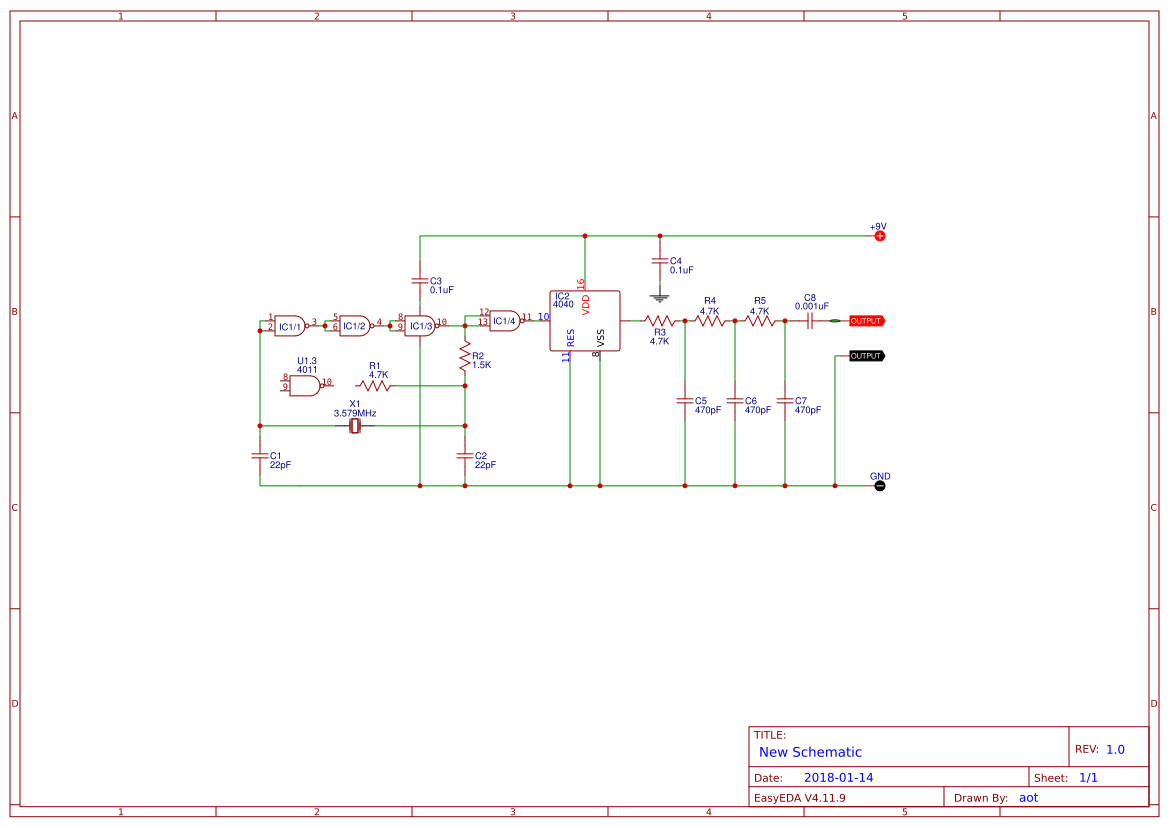Select the X1 3.579MHz crystal symbol
Image resolution: width=1169 pixels, height=827 pixels.
point(355,424)
